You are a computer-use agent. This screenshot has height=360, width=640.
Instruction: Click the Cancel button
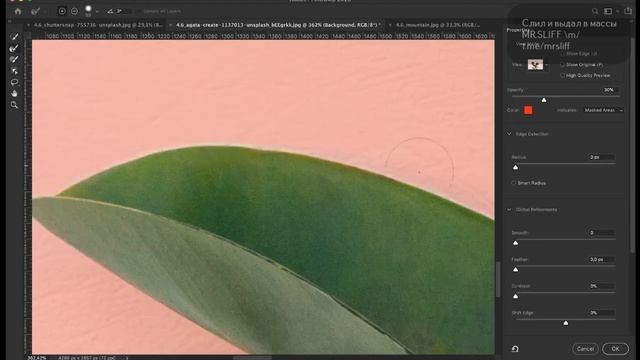click(x=585, y=349)
